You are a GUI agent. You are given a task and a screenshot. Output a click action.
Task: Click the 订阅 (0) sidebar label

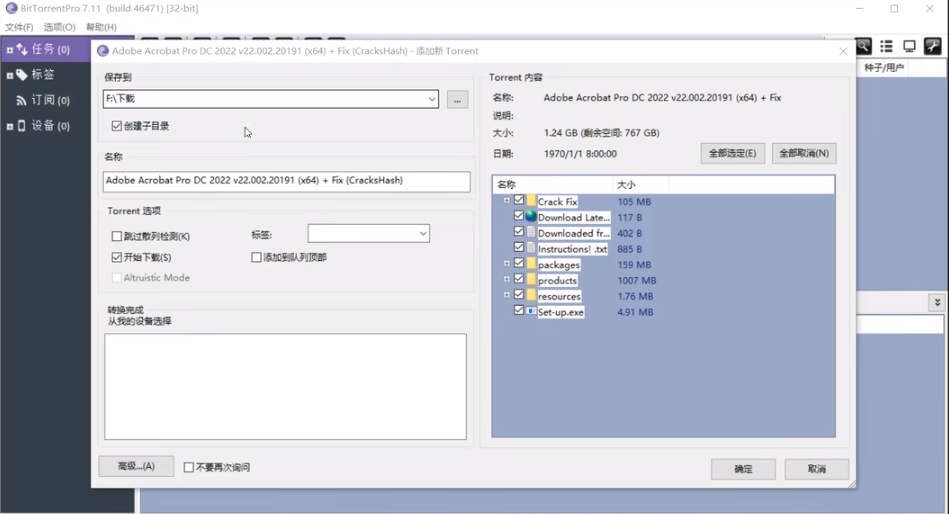[x=51, y=100]
